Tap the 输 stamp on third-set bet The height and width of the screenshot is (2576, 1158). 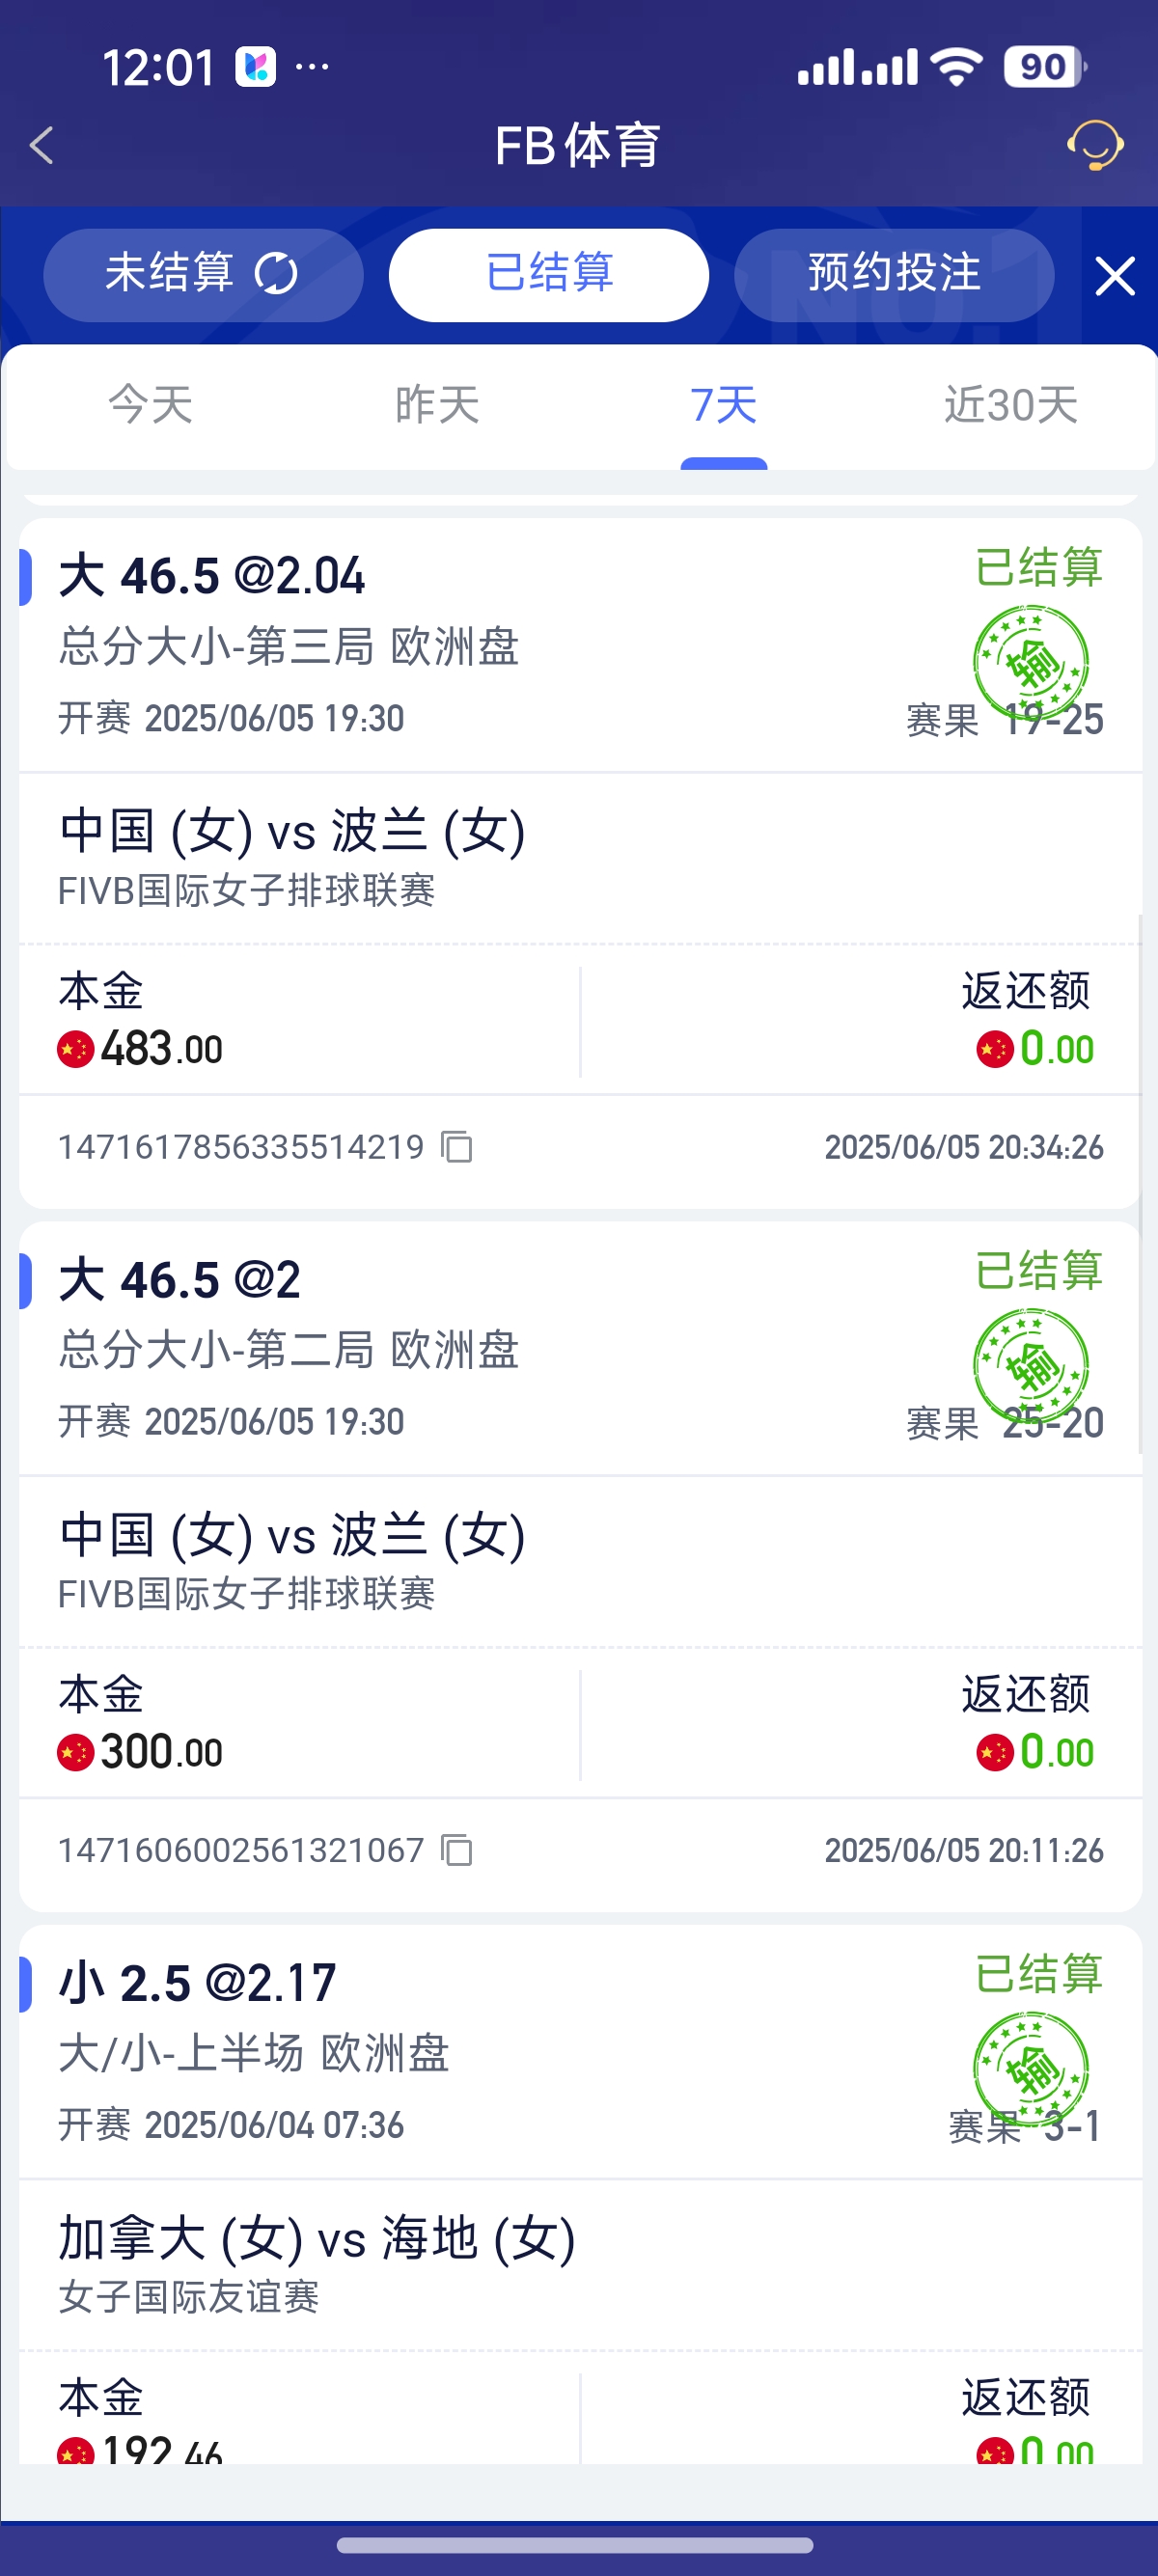(x=1031, y=663)
